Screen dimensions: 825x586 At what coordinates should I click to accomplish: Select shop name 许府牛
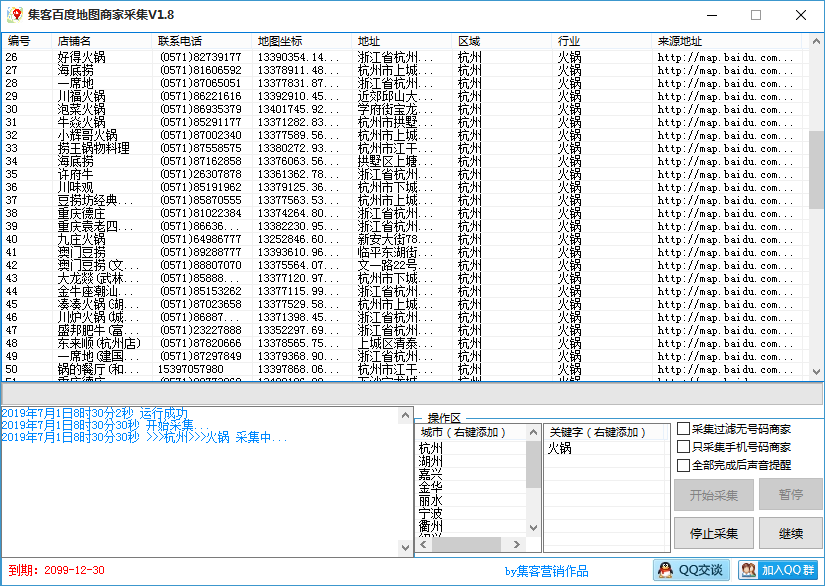75,174
